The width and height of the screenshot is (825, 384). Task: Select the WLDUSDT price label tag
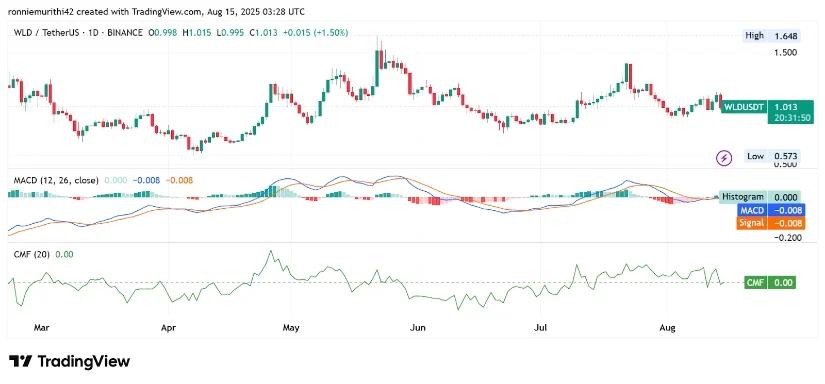tap(743, 107)
